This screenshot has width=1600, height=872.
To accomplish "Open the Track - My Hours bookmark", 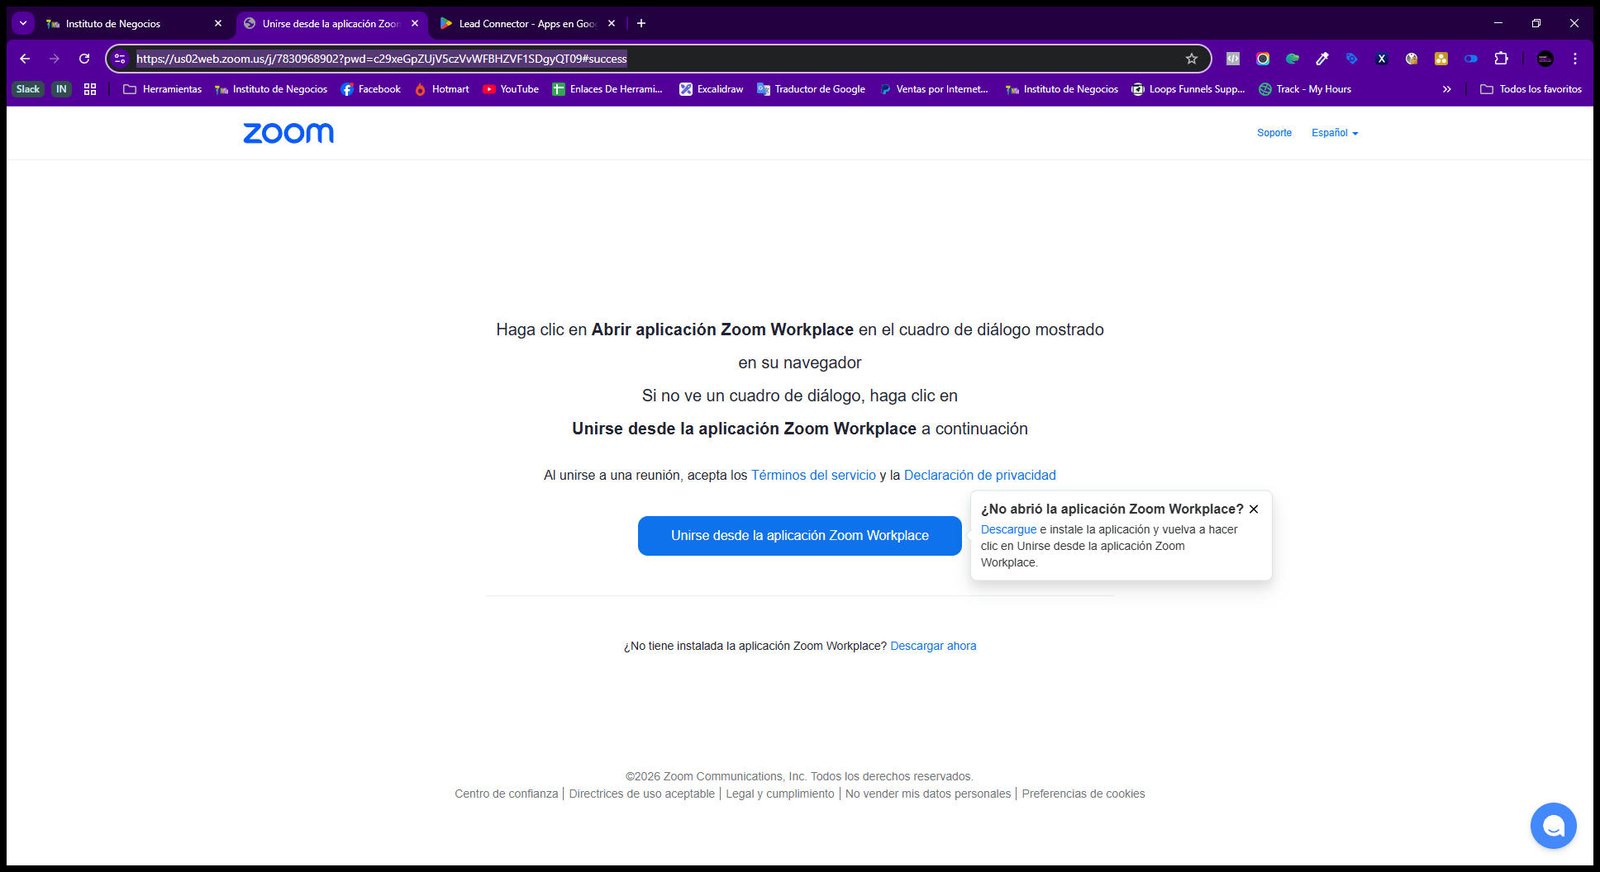I will click(x=1305, y=89).
